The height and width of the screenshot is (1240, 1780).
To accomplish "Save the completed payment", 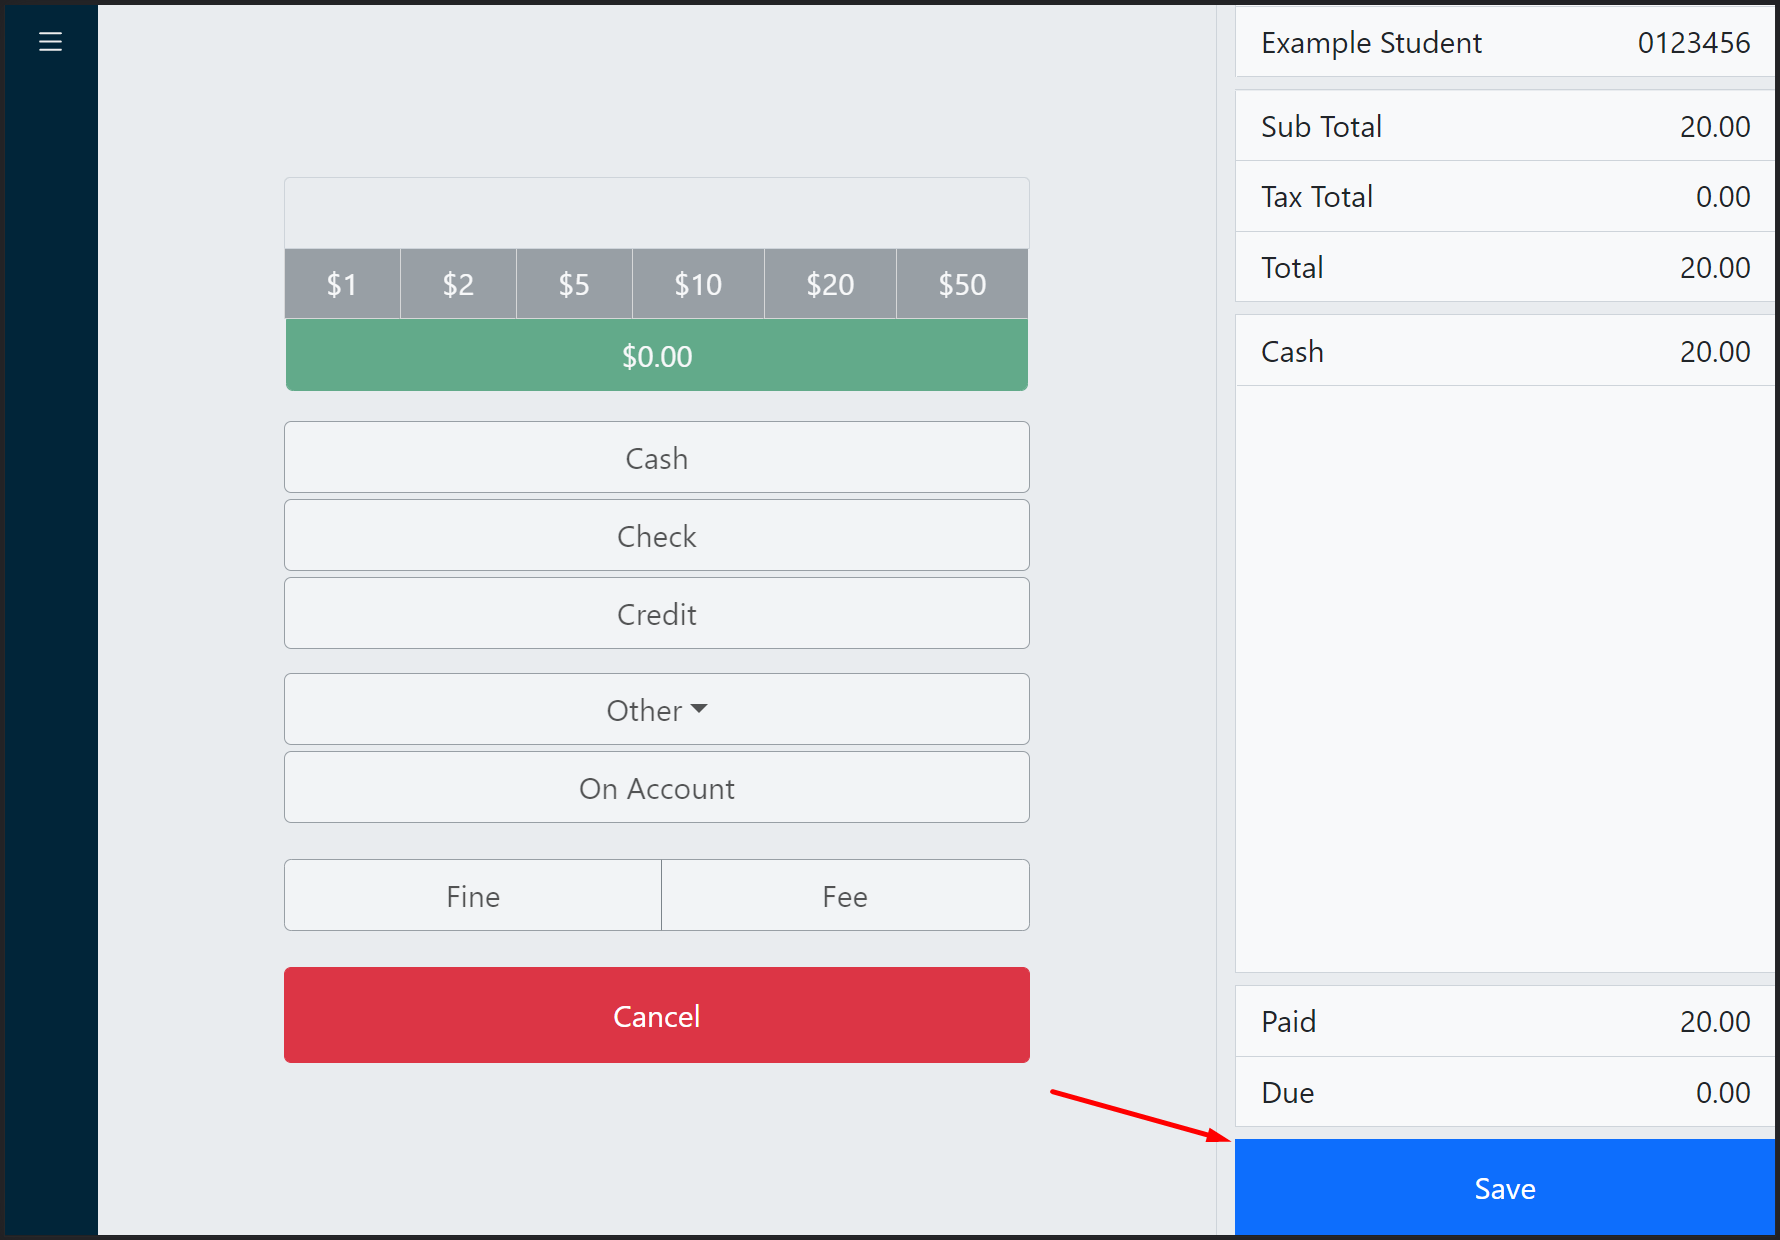I will (x=1504, y=1188).
